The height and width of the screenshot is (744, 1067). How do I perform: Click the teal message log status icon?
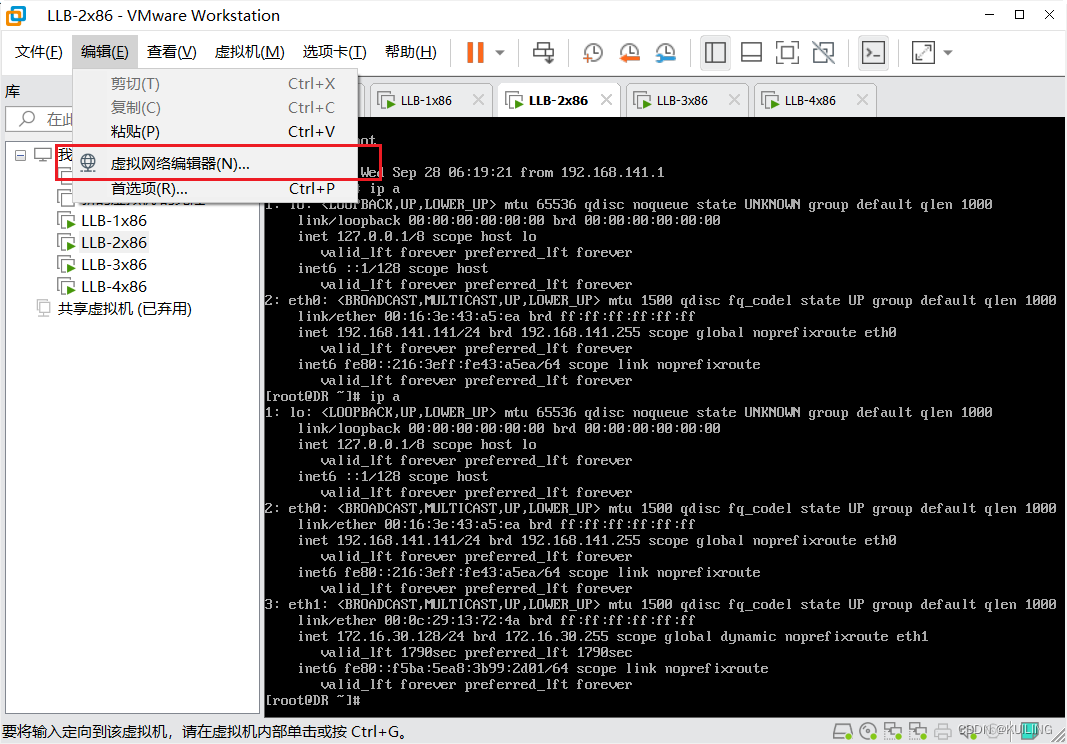click(1030, 732)
